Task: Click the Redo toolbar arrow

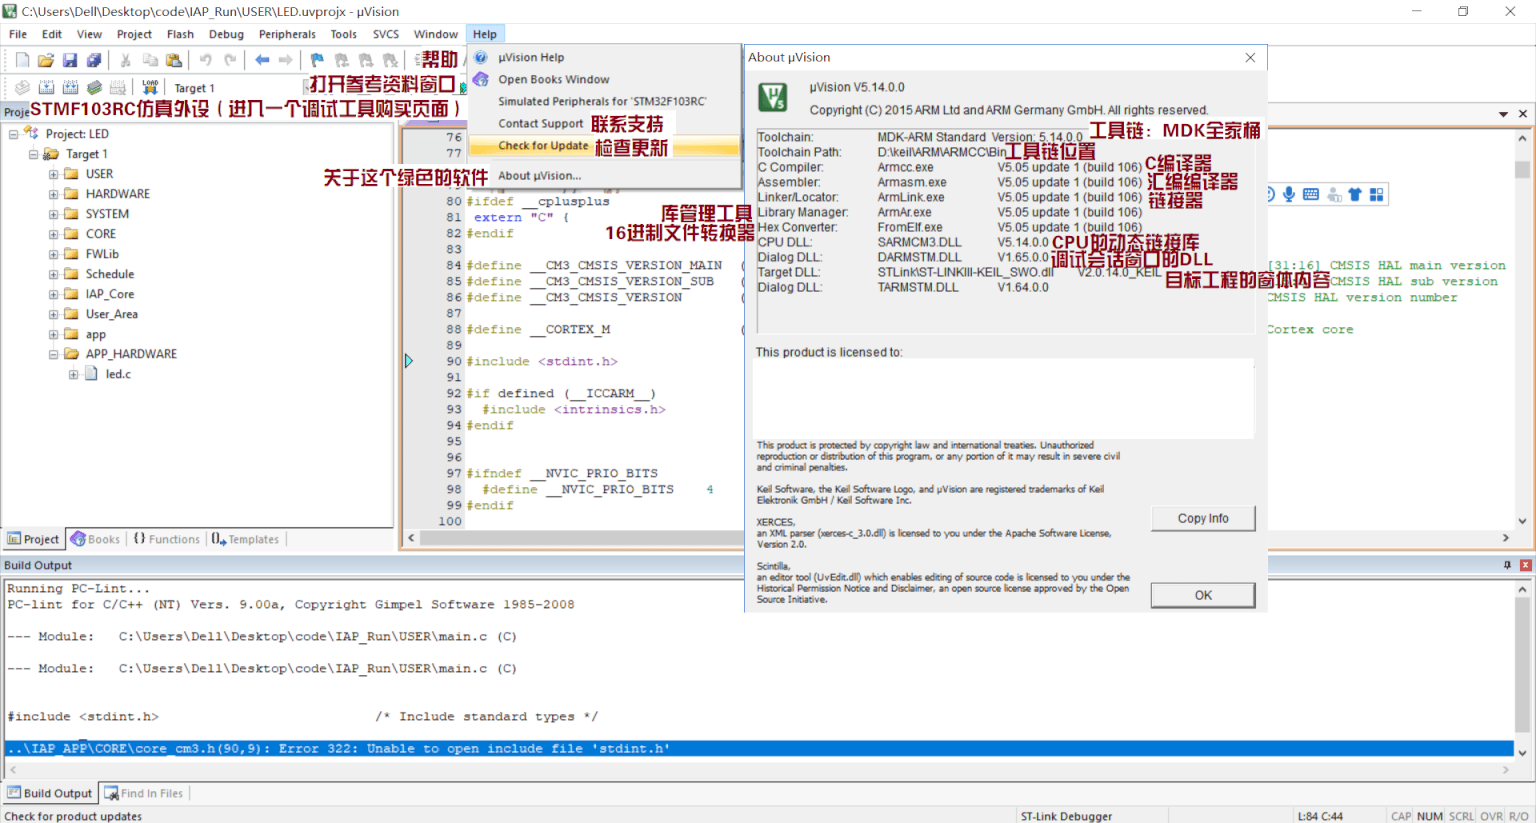Action: click(230, 61)
